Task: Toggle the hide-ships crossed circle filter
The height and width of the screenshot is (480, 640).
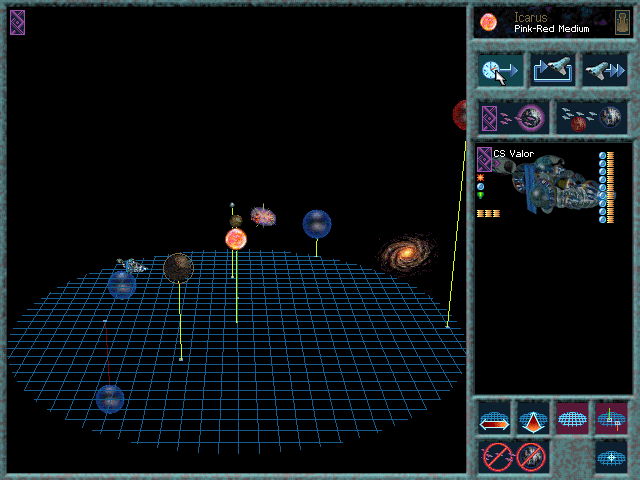Action: pyautogui.click(x=497, y=457)
